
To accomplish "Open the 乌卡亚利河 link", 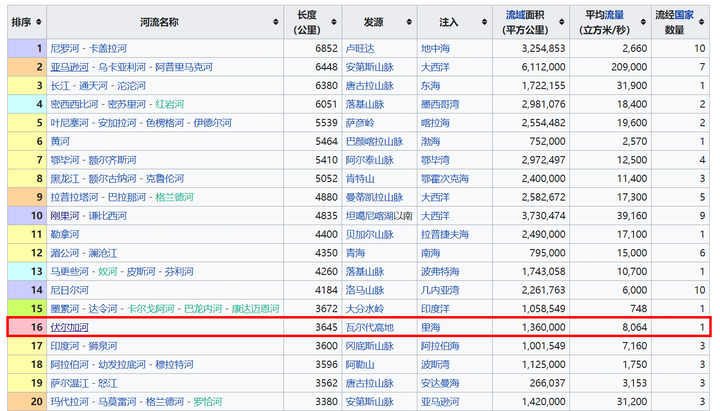I will click(122, 67).
